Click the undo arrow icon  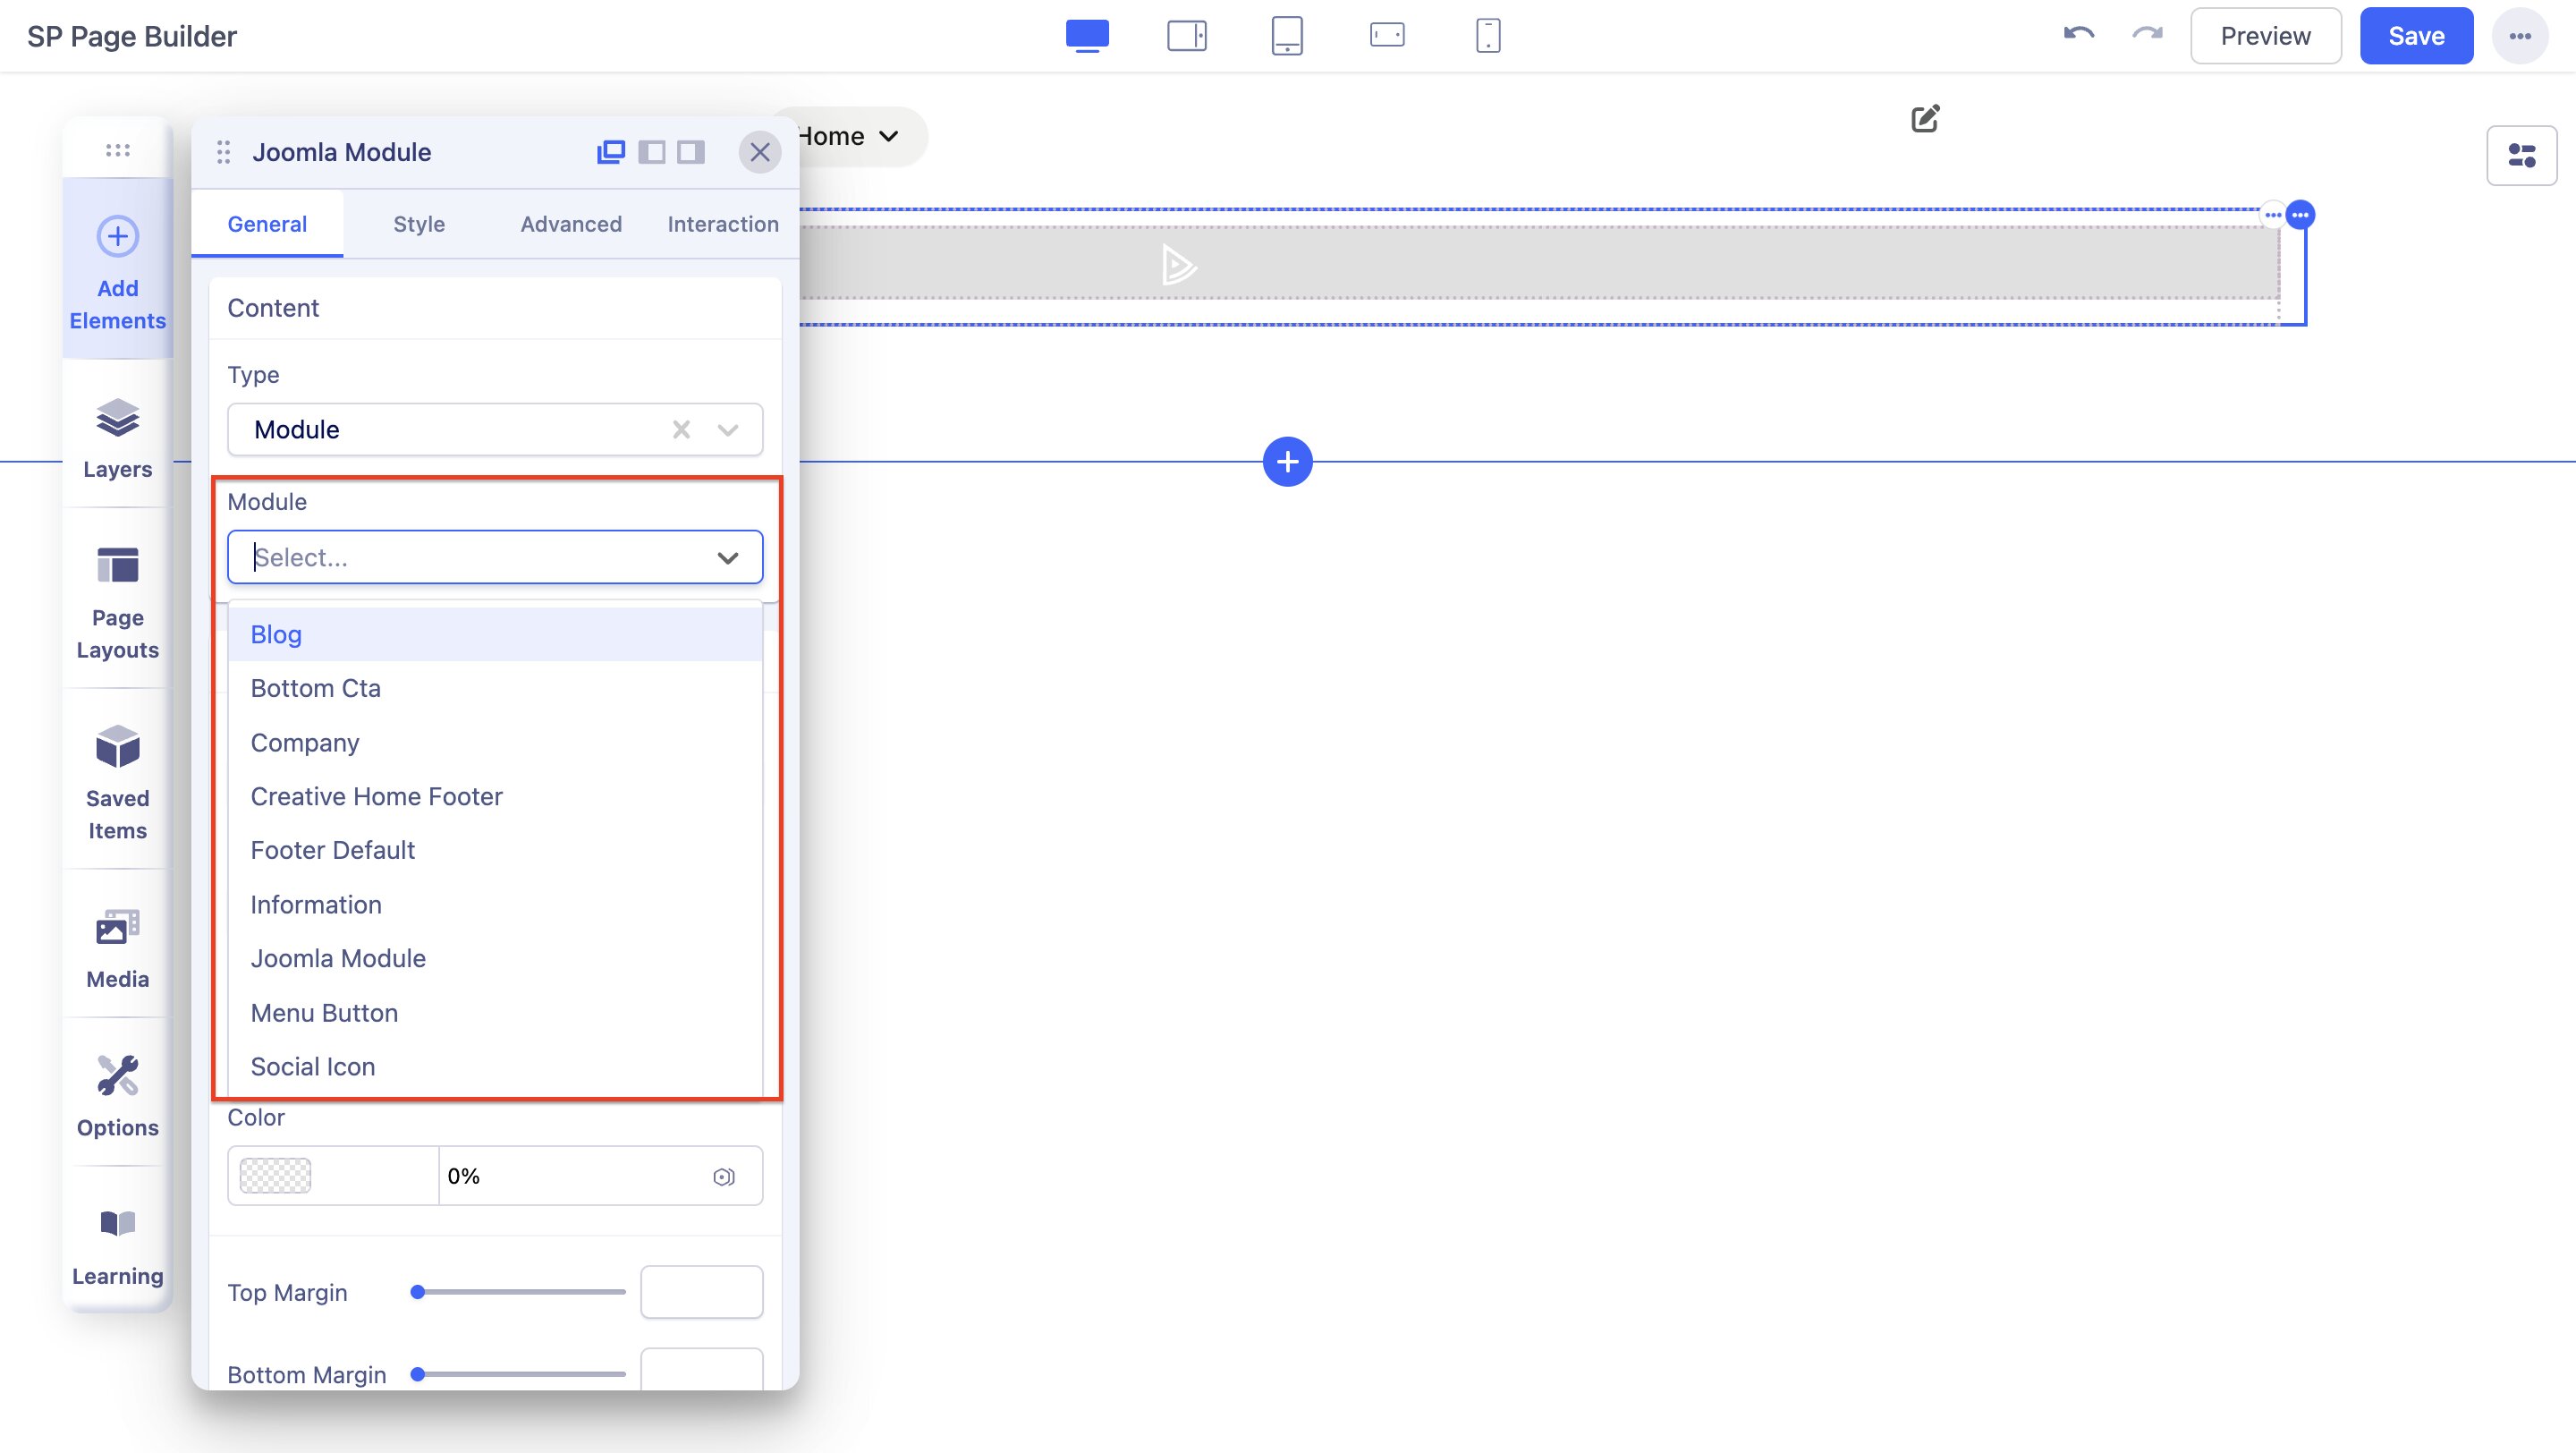pos(2078,35)
